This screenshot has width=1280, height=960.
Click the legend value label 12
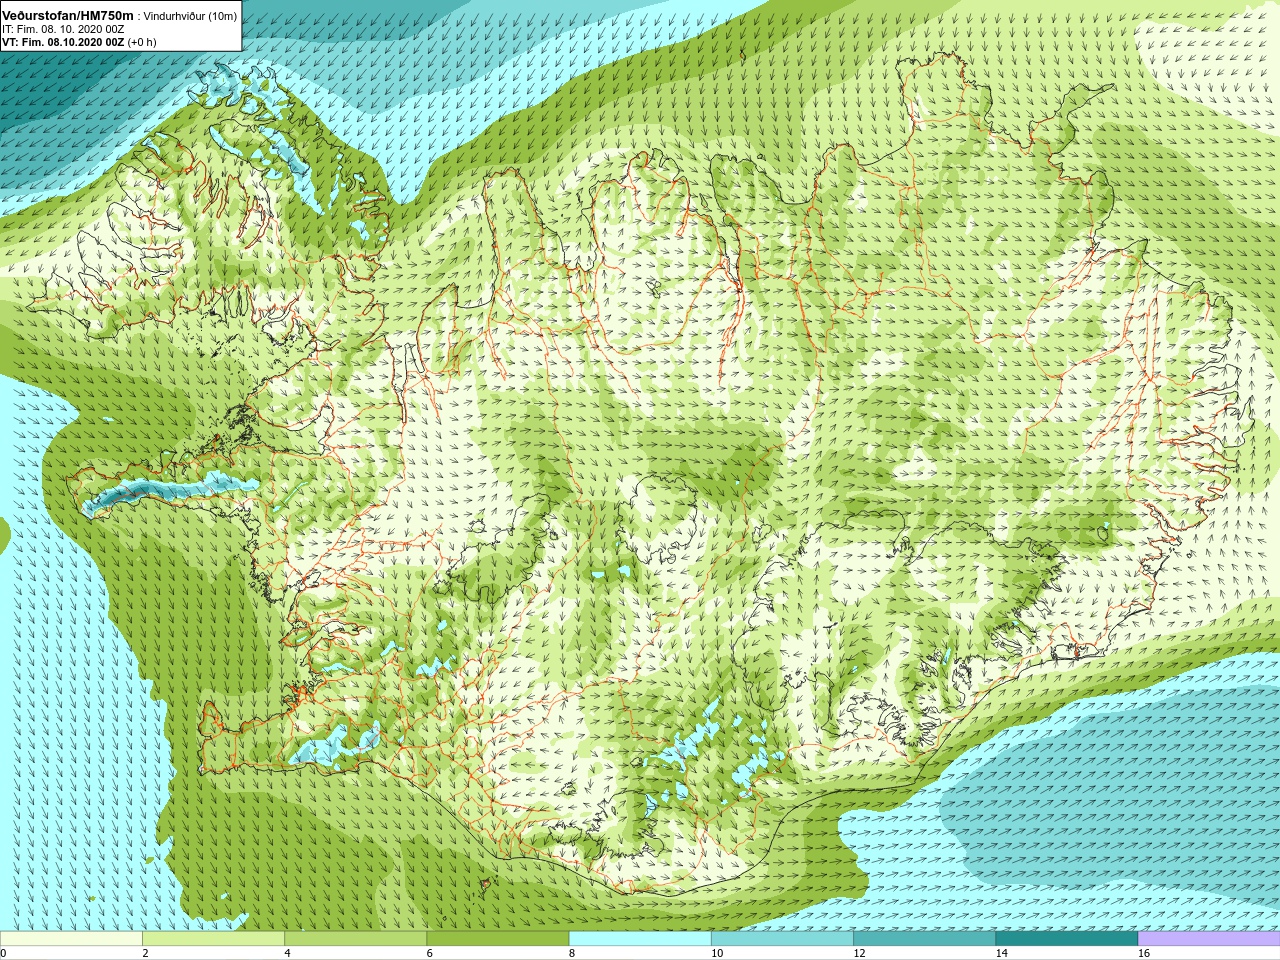point(859,953)
